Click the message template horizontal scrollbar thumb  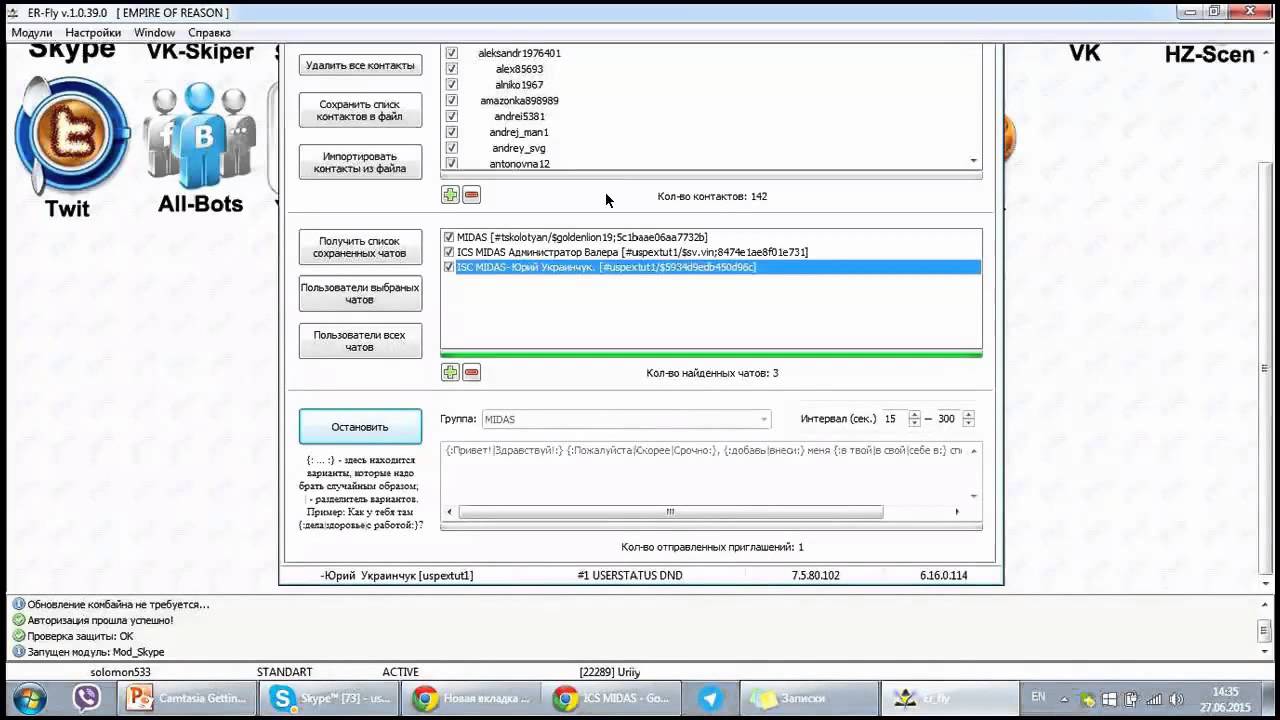click(x=670, y=512)
